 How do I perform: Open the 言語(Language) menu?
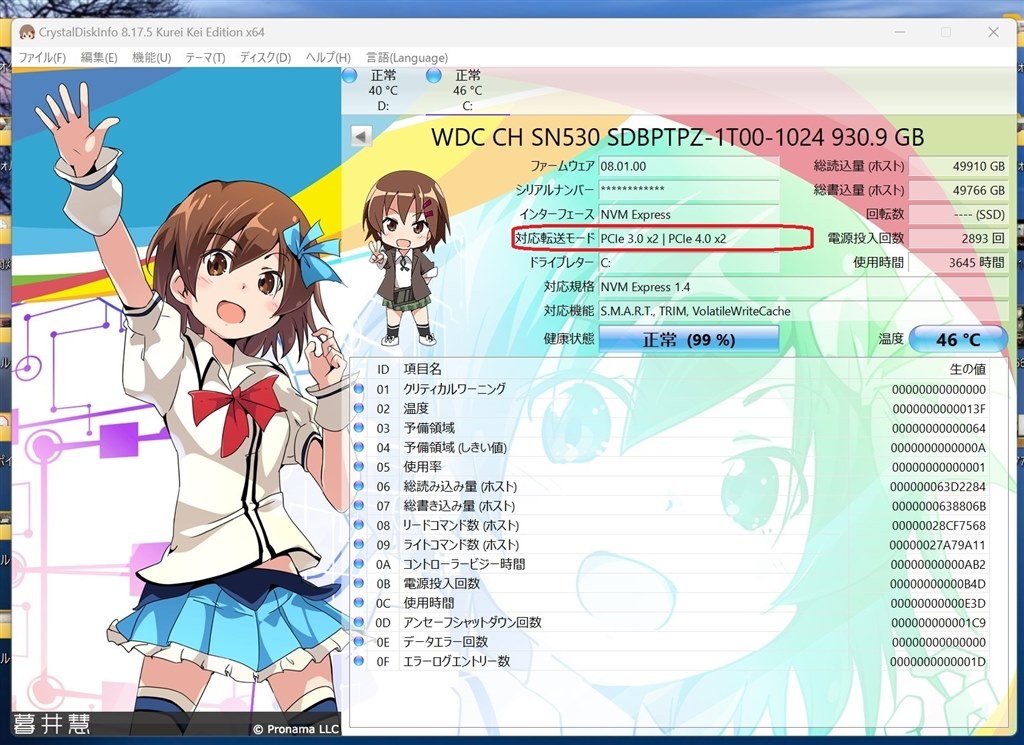407,57
